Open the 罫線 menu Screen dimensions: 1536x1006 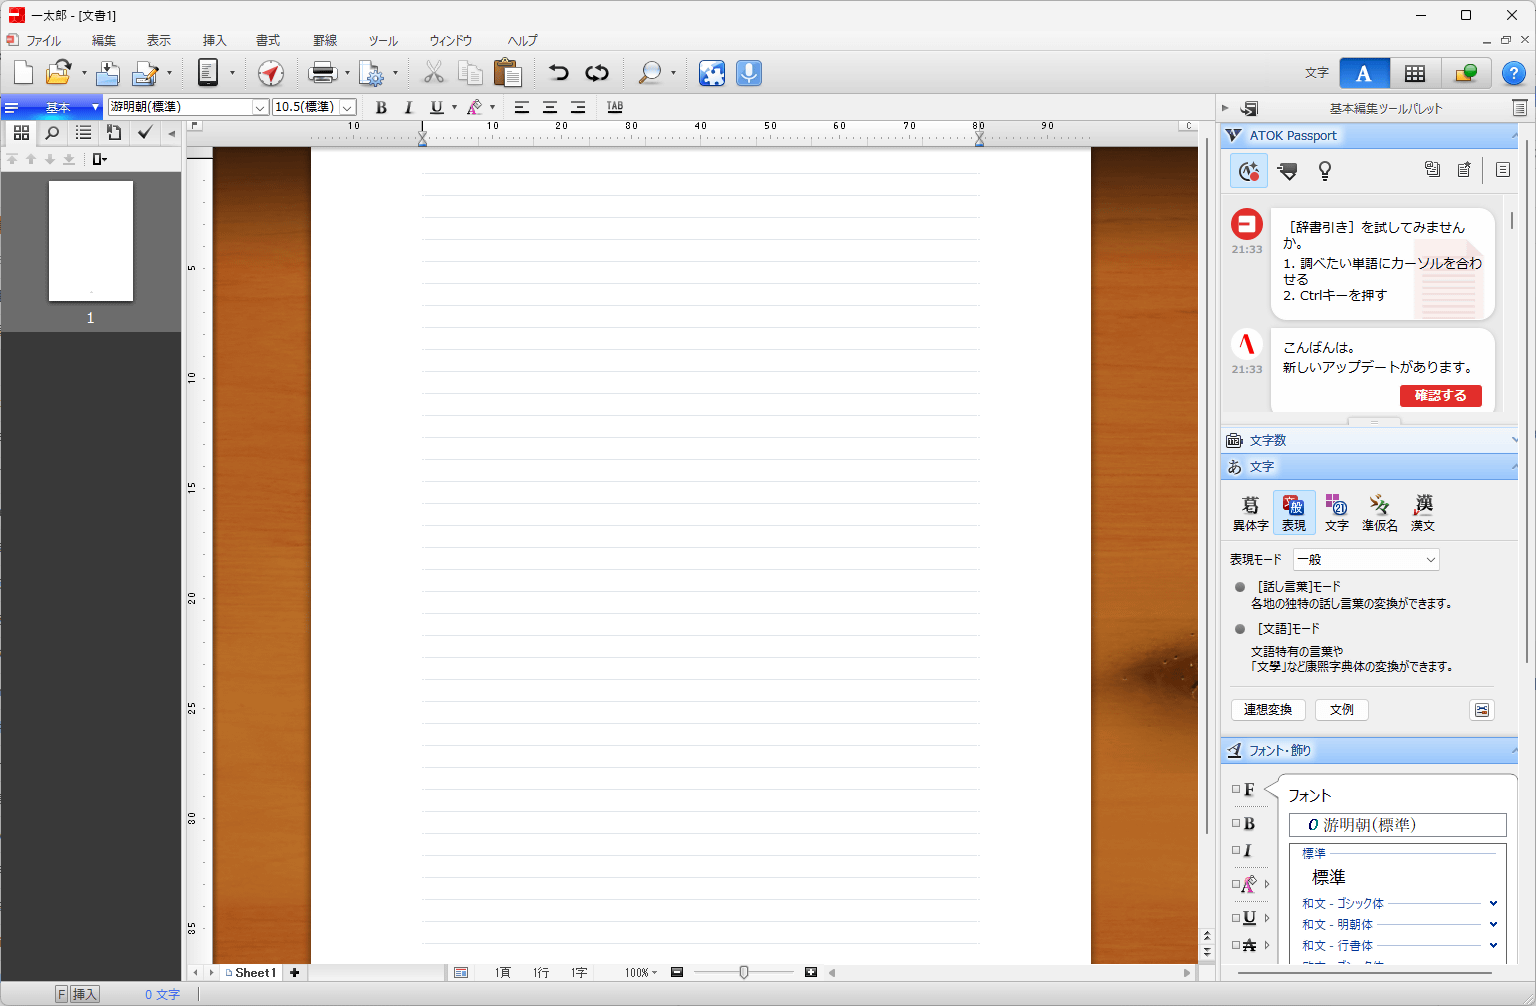click(x=325, y=41)
